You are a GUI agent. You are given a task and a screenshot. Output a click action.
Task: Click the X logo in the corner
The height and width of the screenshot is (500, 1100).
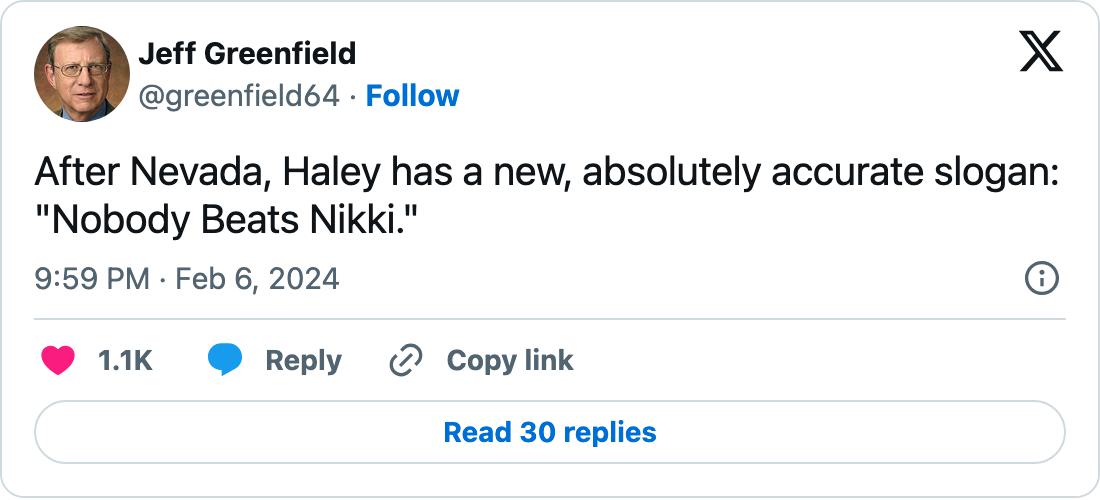1041,51
